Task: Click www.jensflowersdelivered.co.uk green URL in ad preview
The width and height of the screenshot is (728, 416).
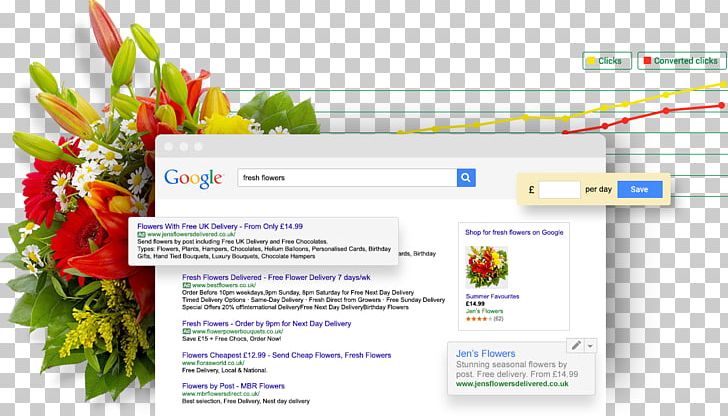Action: pyautogui.click(x=512, y=384)
